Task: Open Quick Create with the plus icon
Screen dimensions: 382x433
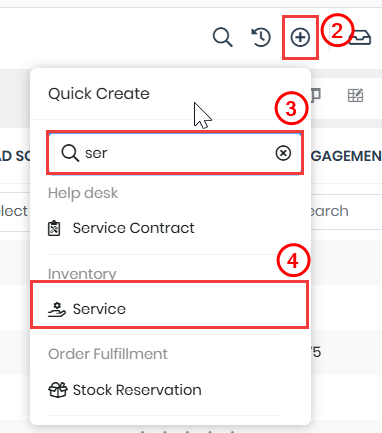Action: click(300, 37)
